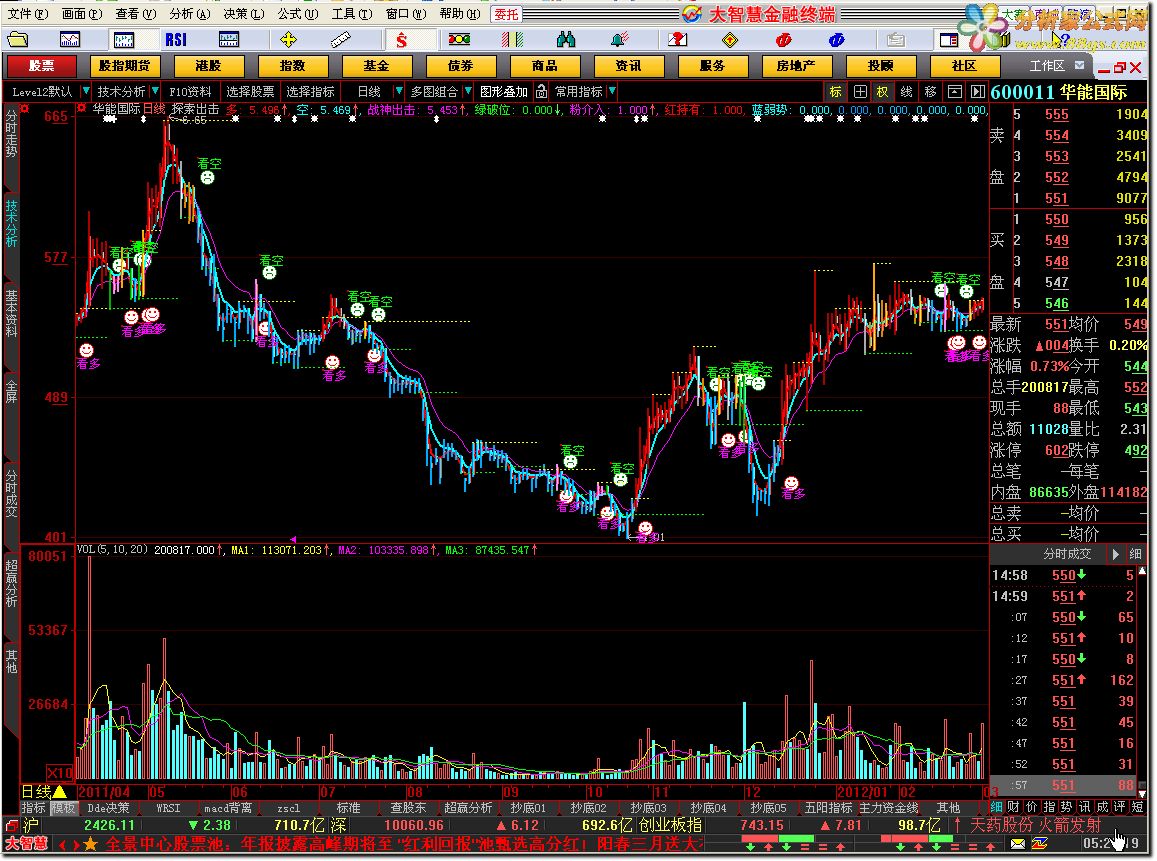
Task: Select the 港股 category button
Action: point(208,66)
